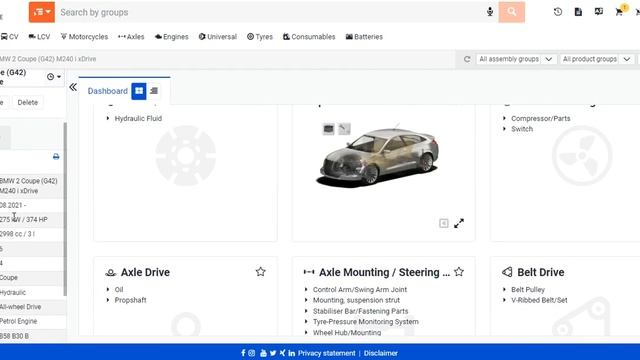Viewport: 640px width, 360px height.
Task: Open the shopping cart icon
Action: [619, 12]
